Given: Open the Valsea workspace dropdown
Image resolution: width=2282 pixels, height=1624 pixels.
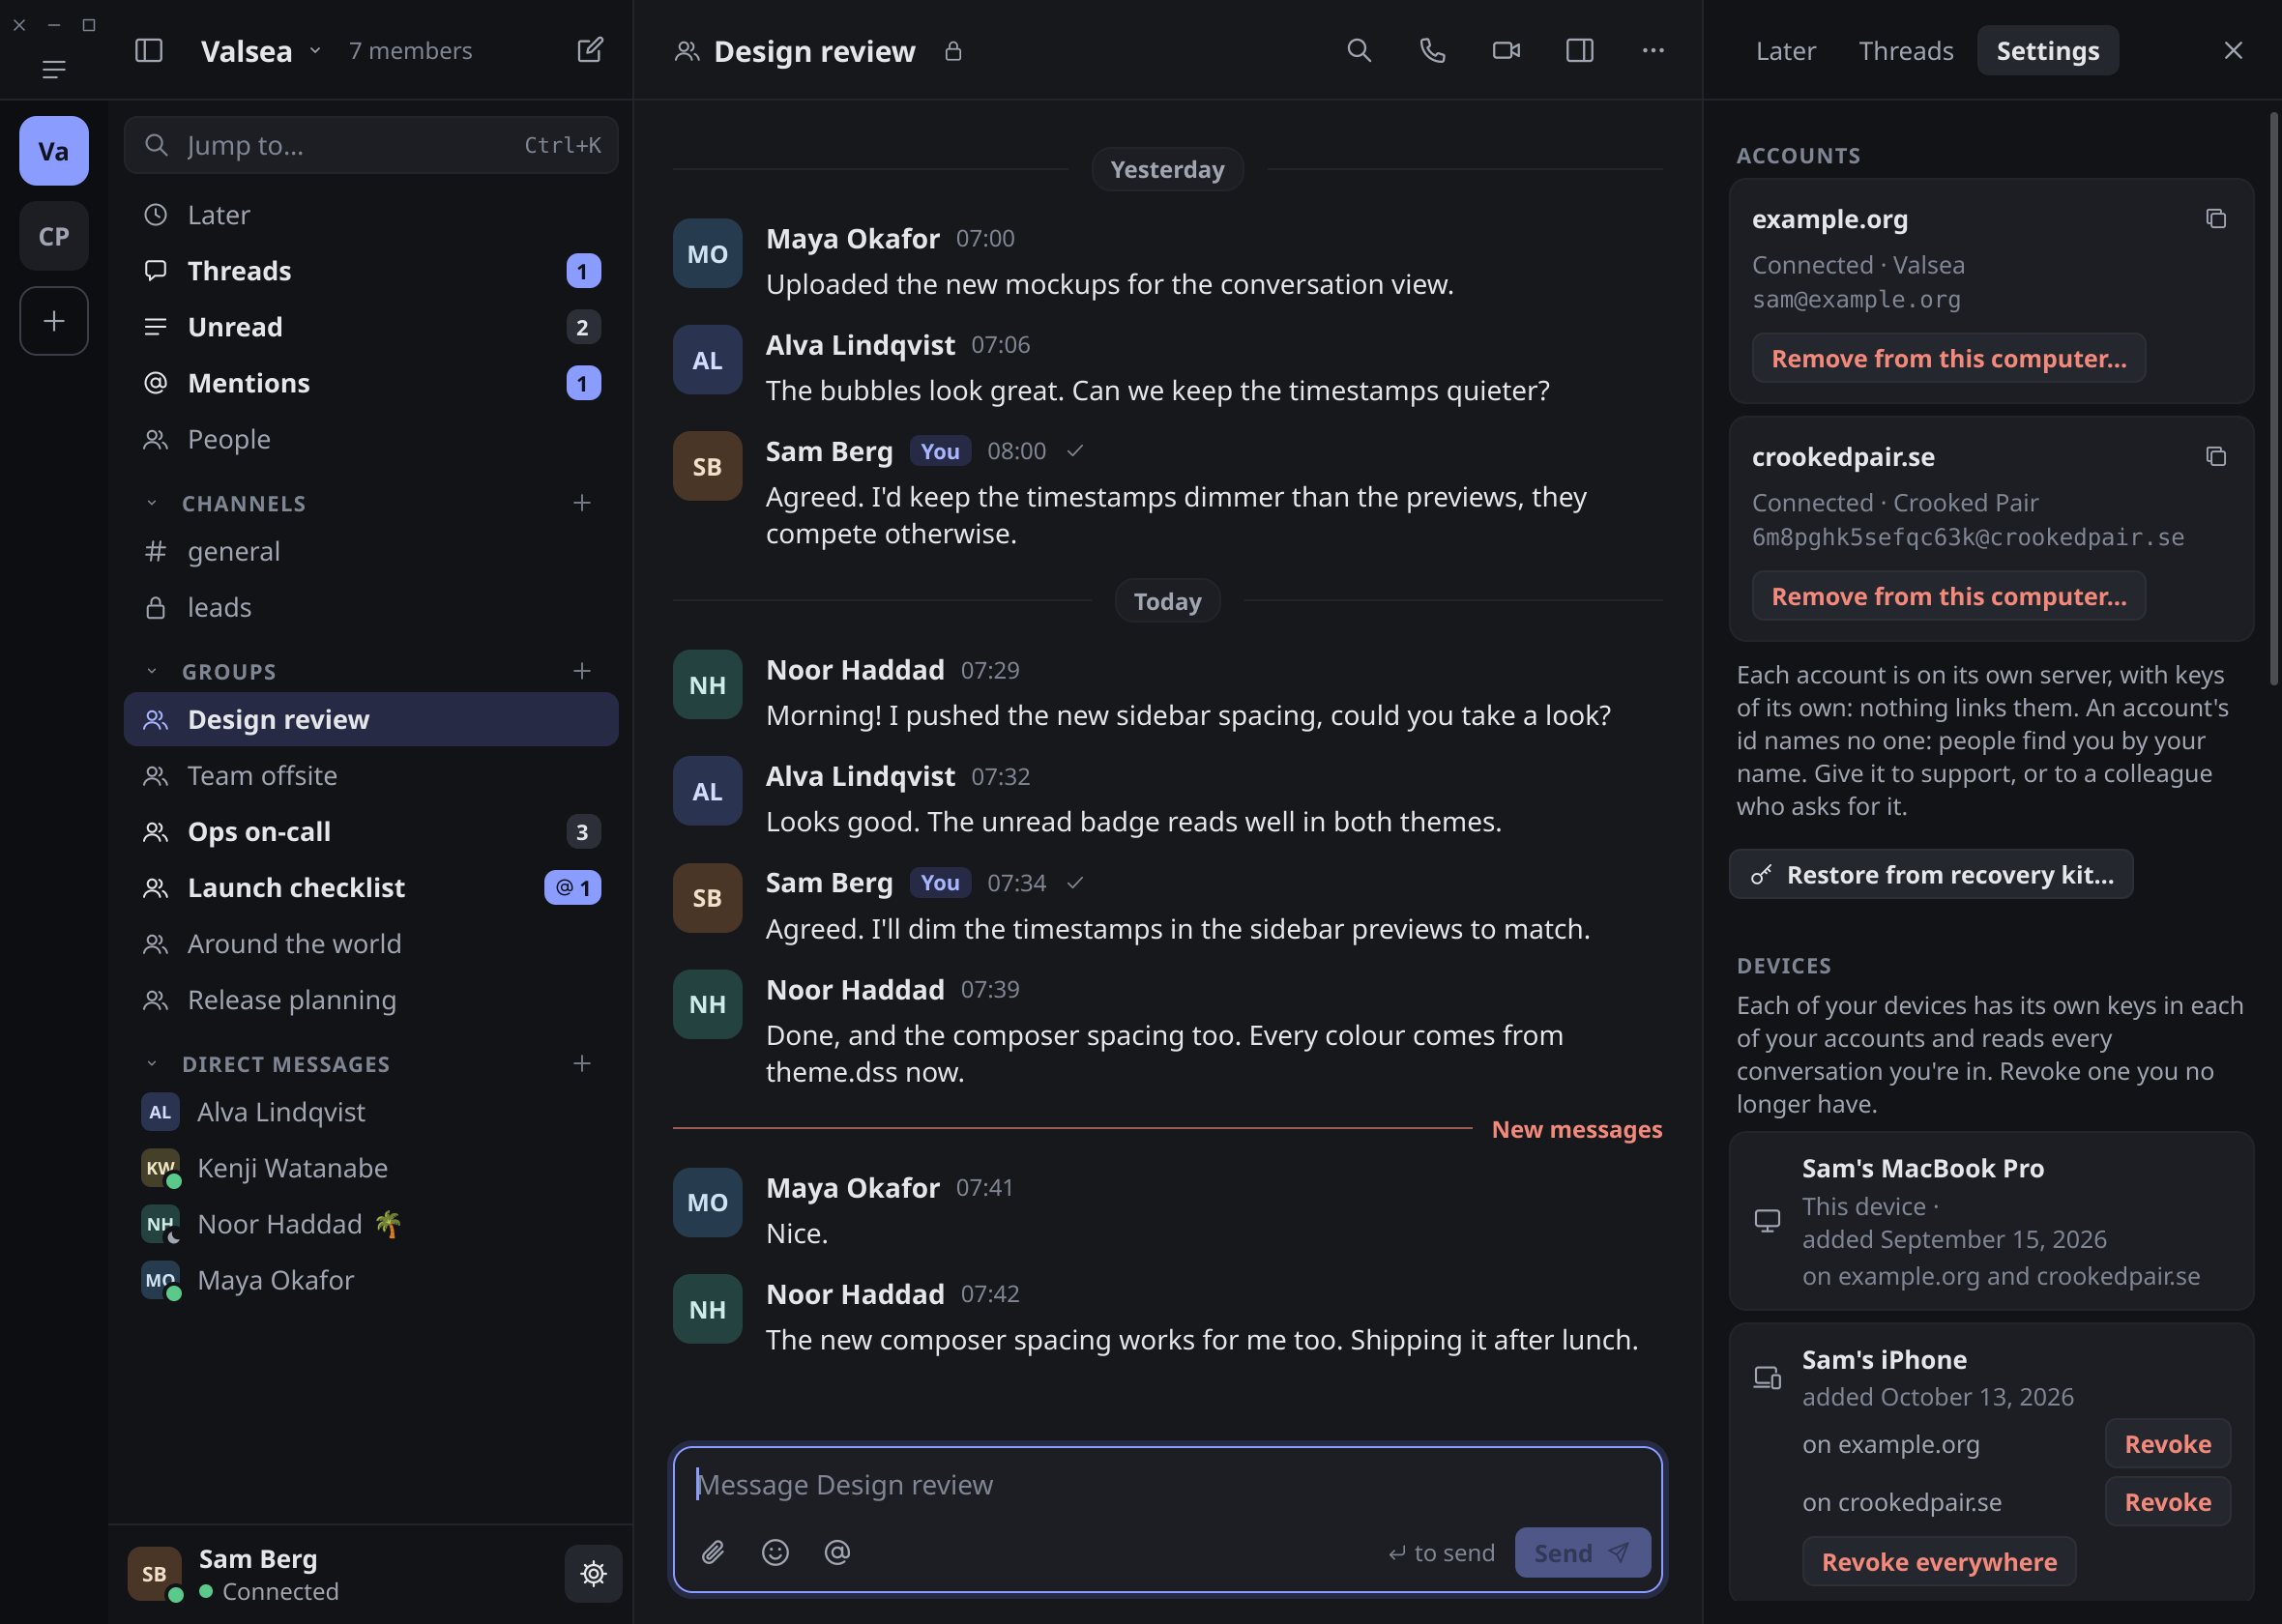Looking at the screenshot, I should coord(261,50).
